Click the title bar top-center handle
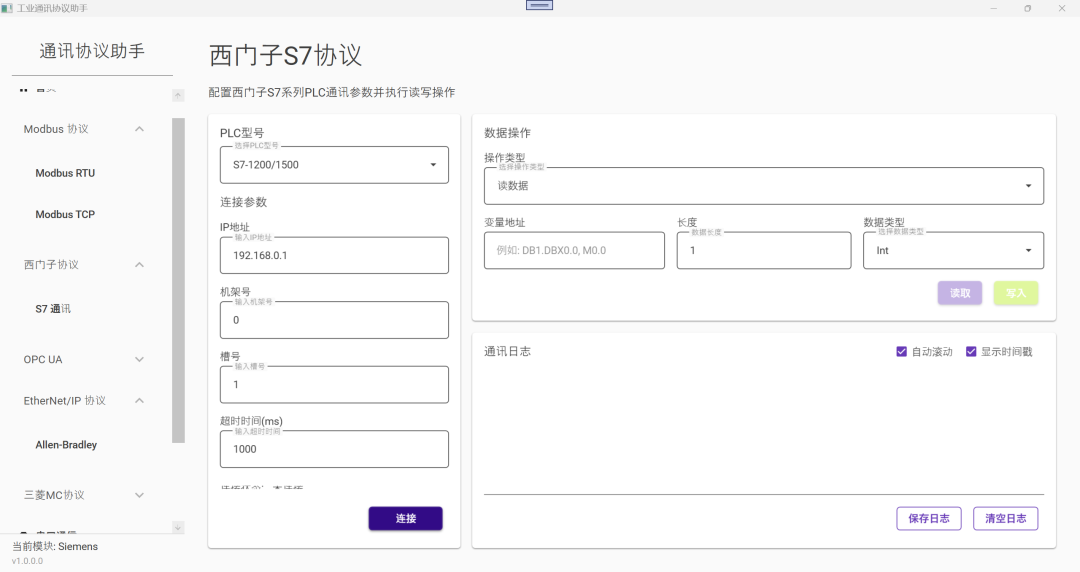Image resolution: width=1080 pixels, height=572 pixels. pos(539,6)
